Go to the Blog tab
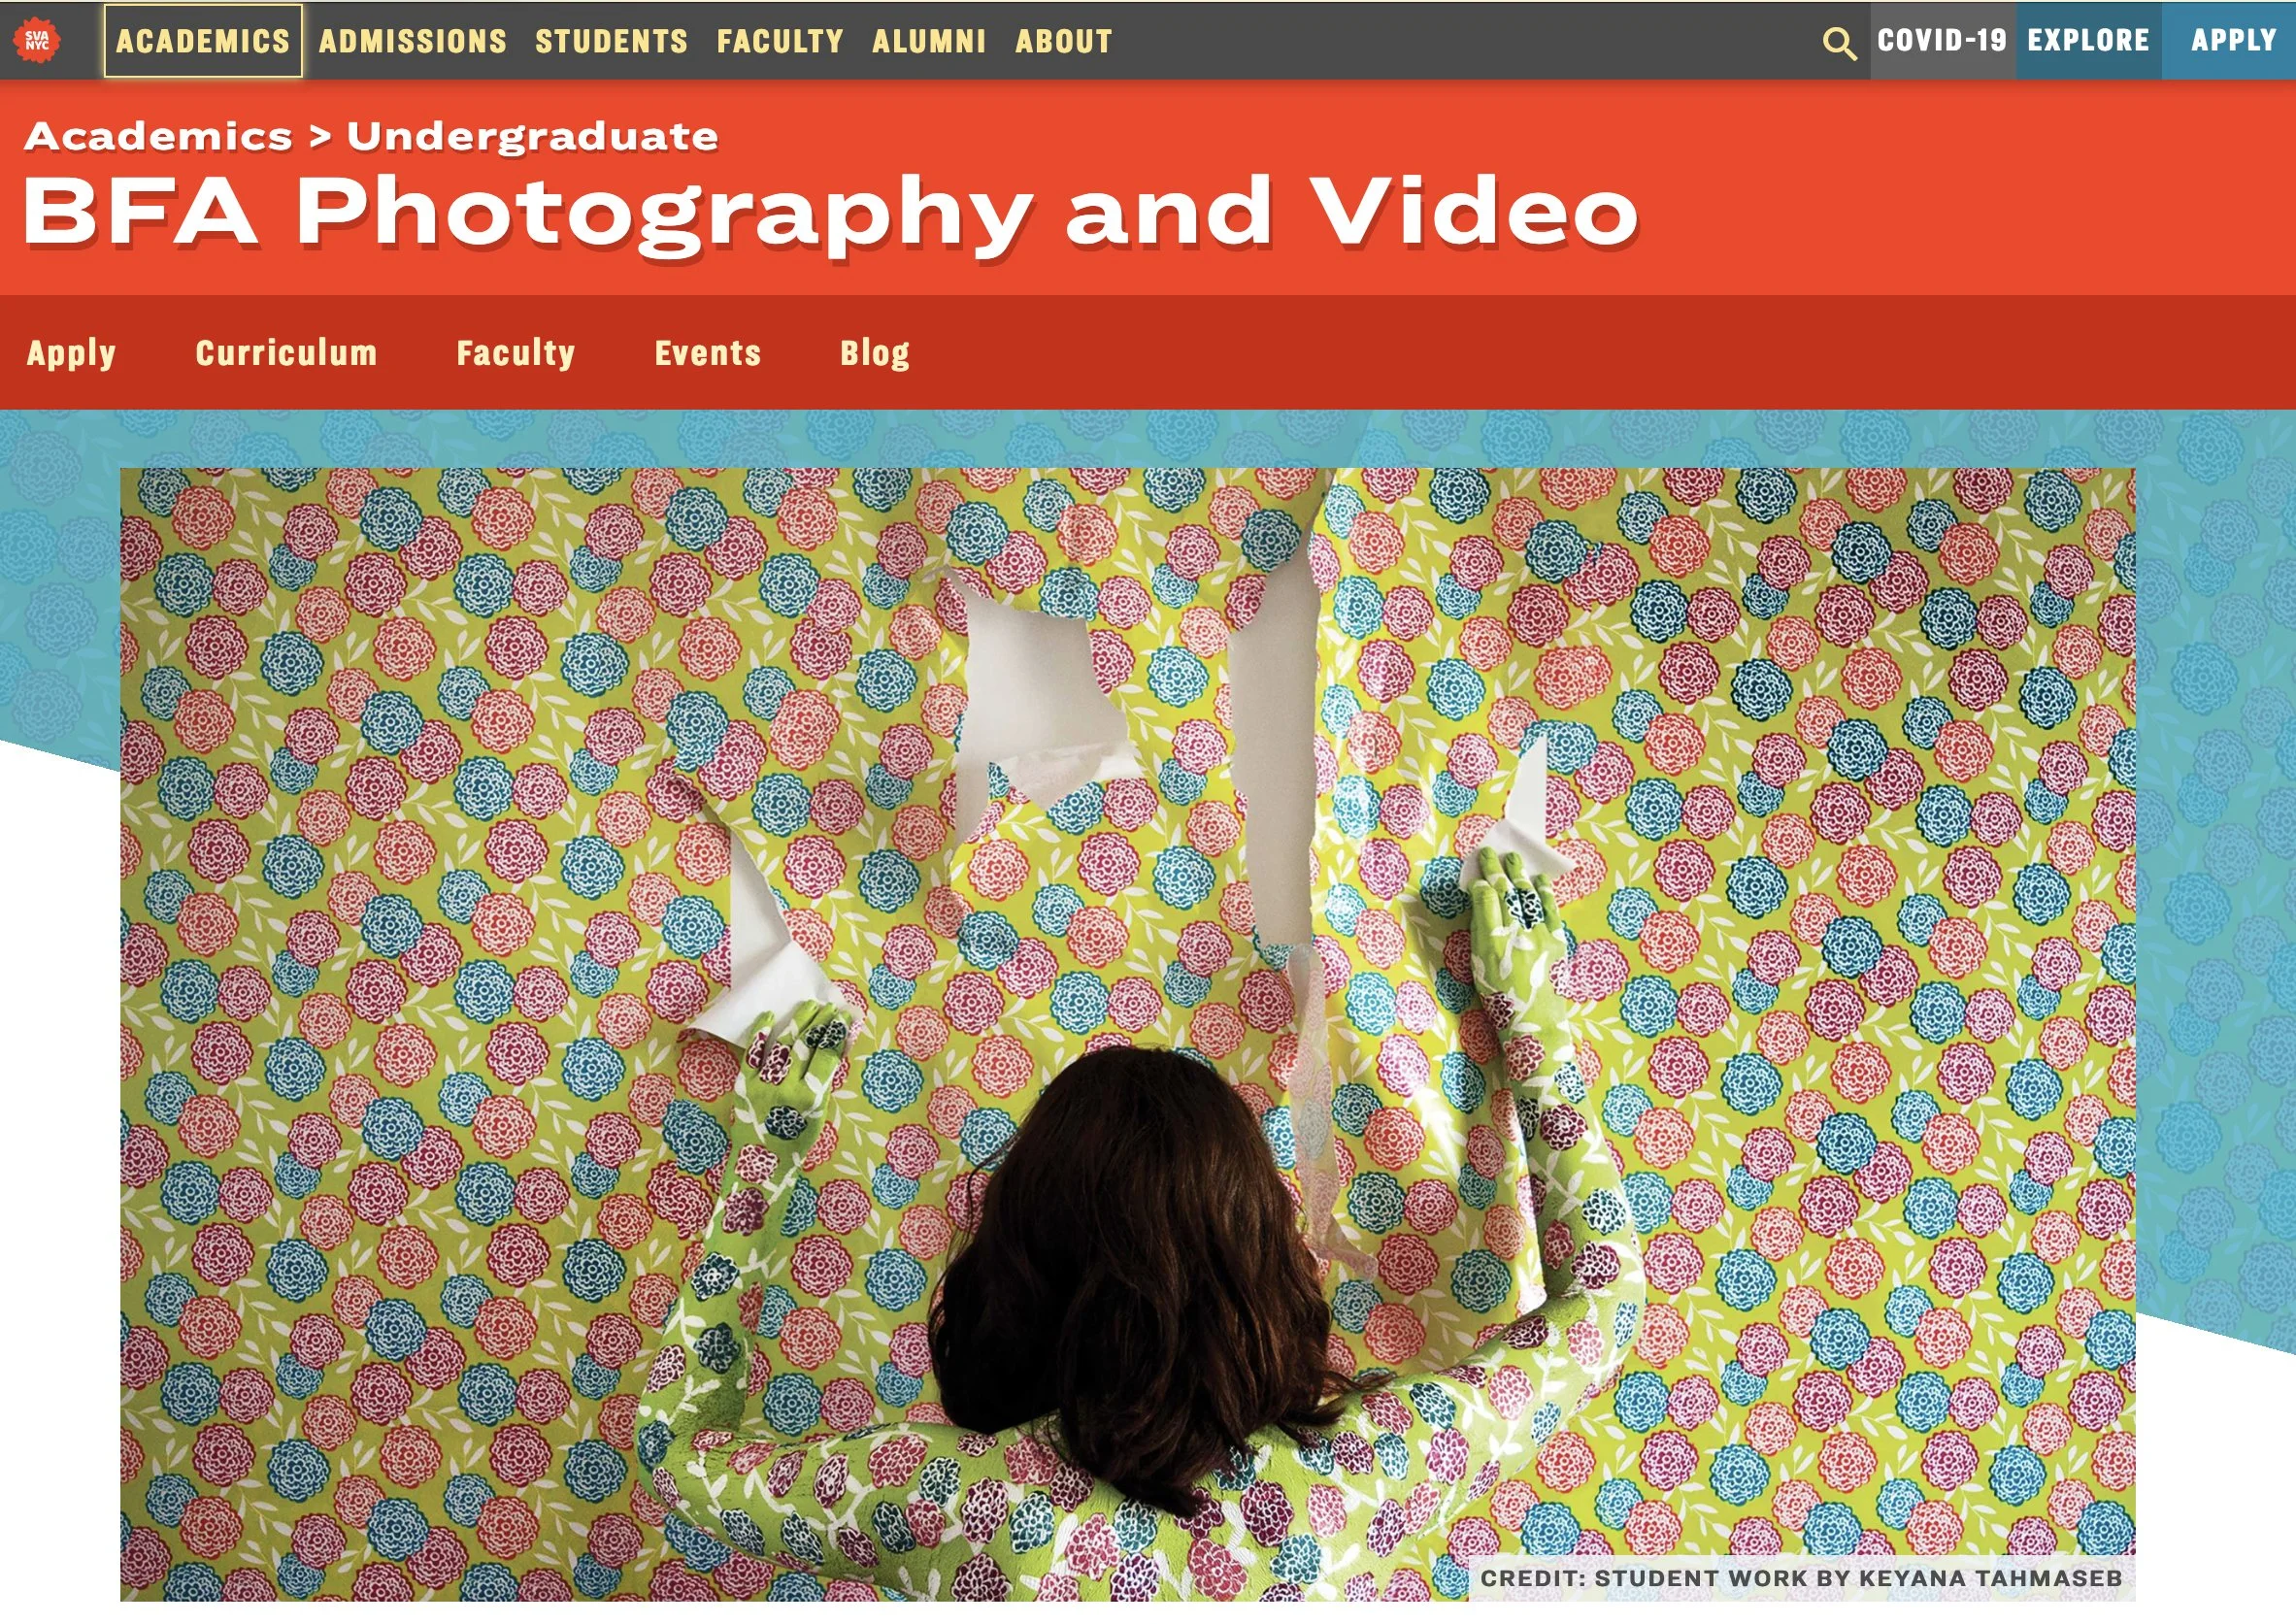Screen dimensions: 2296x1624 [874, 353]
